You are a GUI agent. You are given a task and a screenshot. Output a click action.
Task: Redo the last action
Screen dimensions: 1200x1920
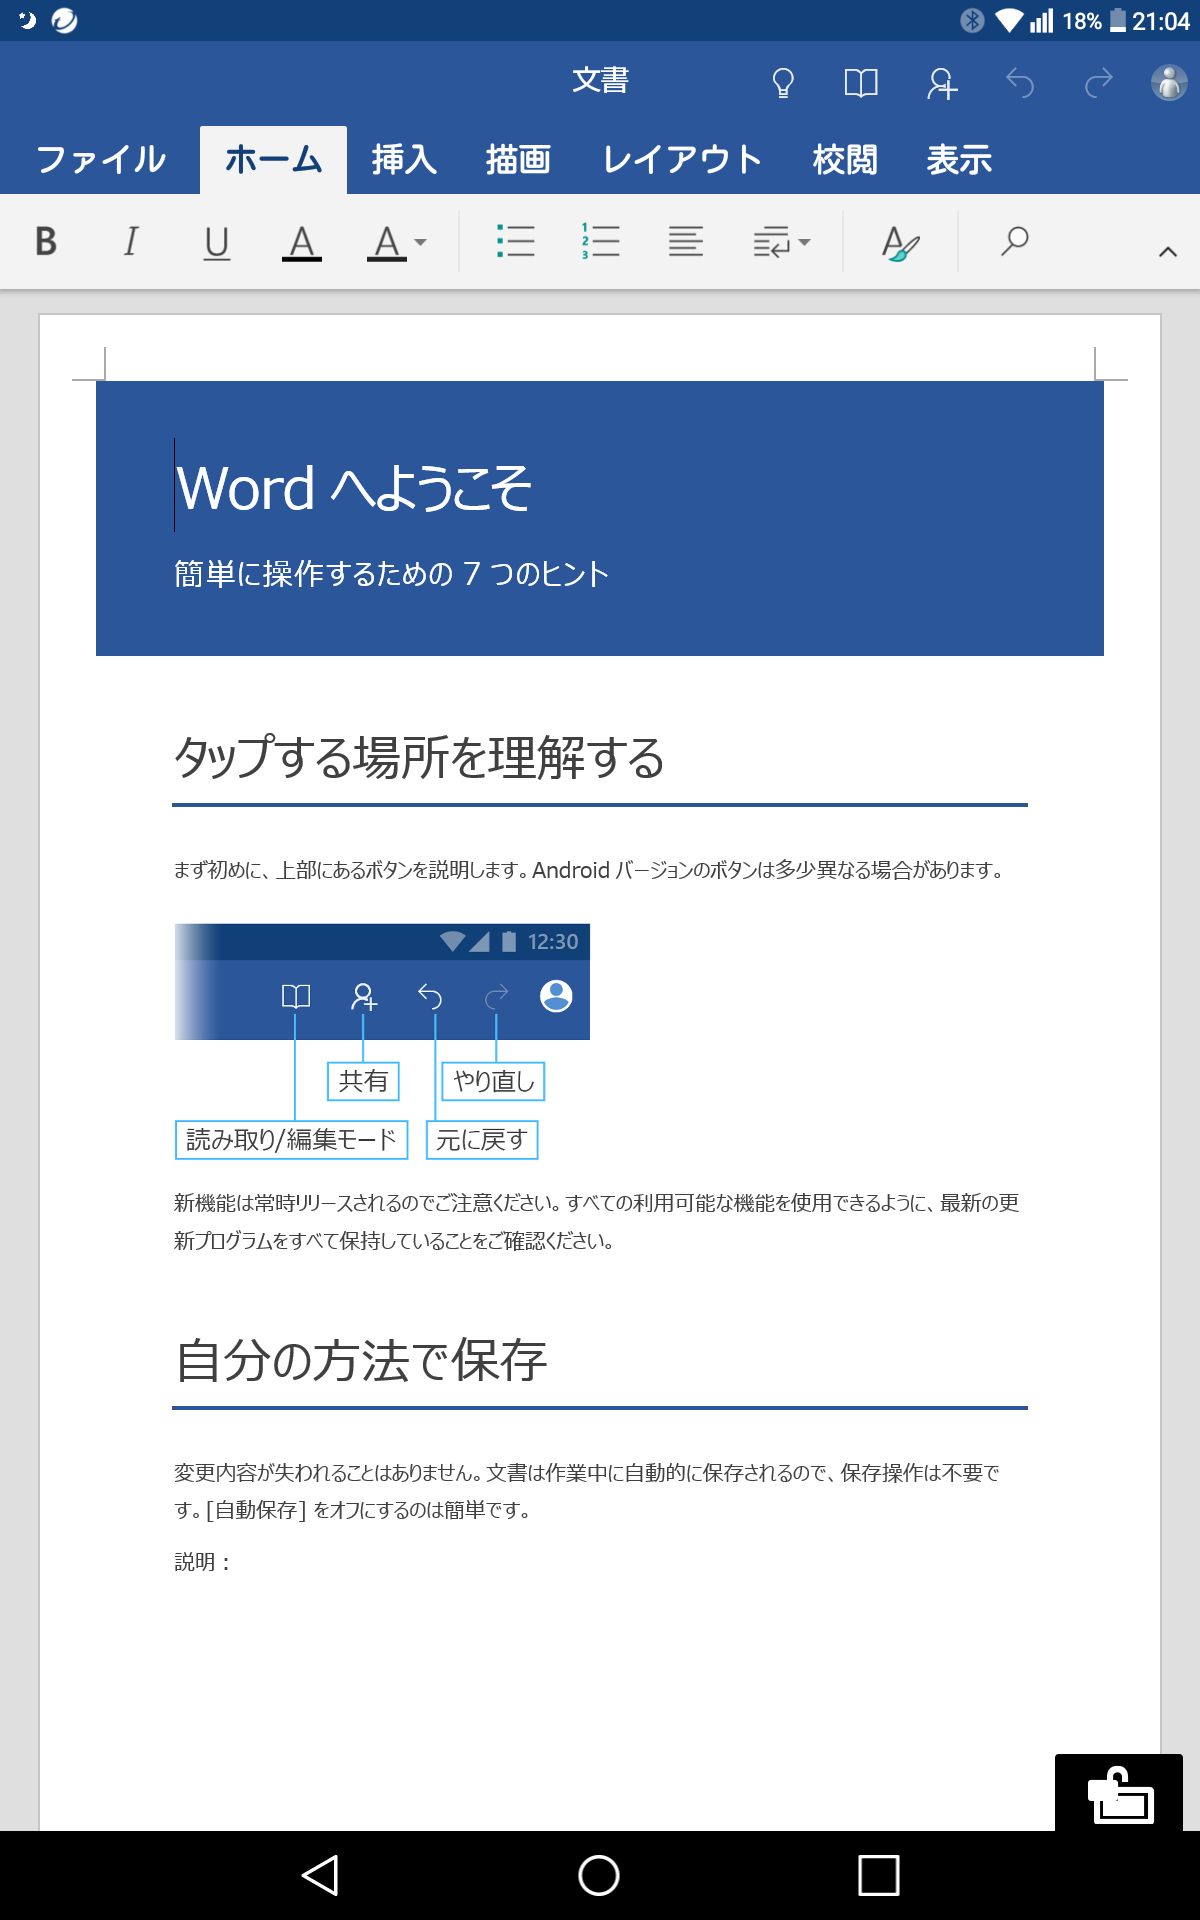(x=1099, y=83)
